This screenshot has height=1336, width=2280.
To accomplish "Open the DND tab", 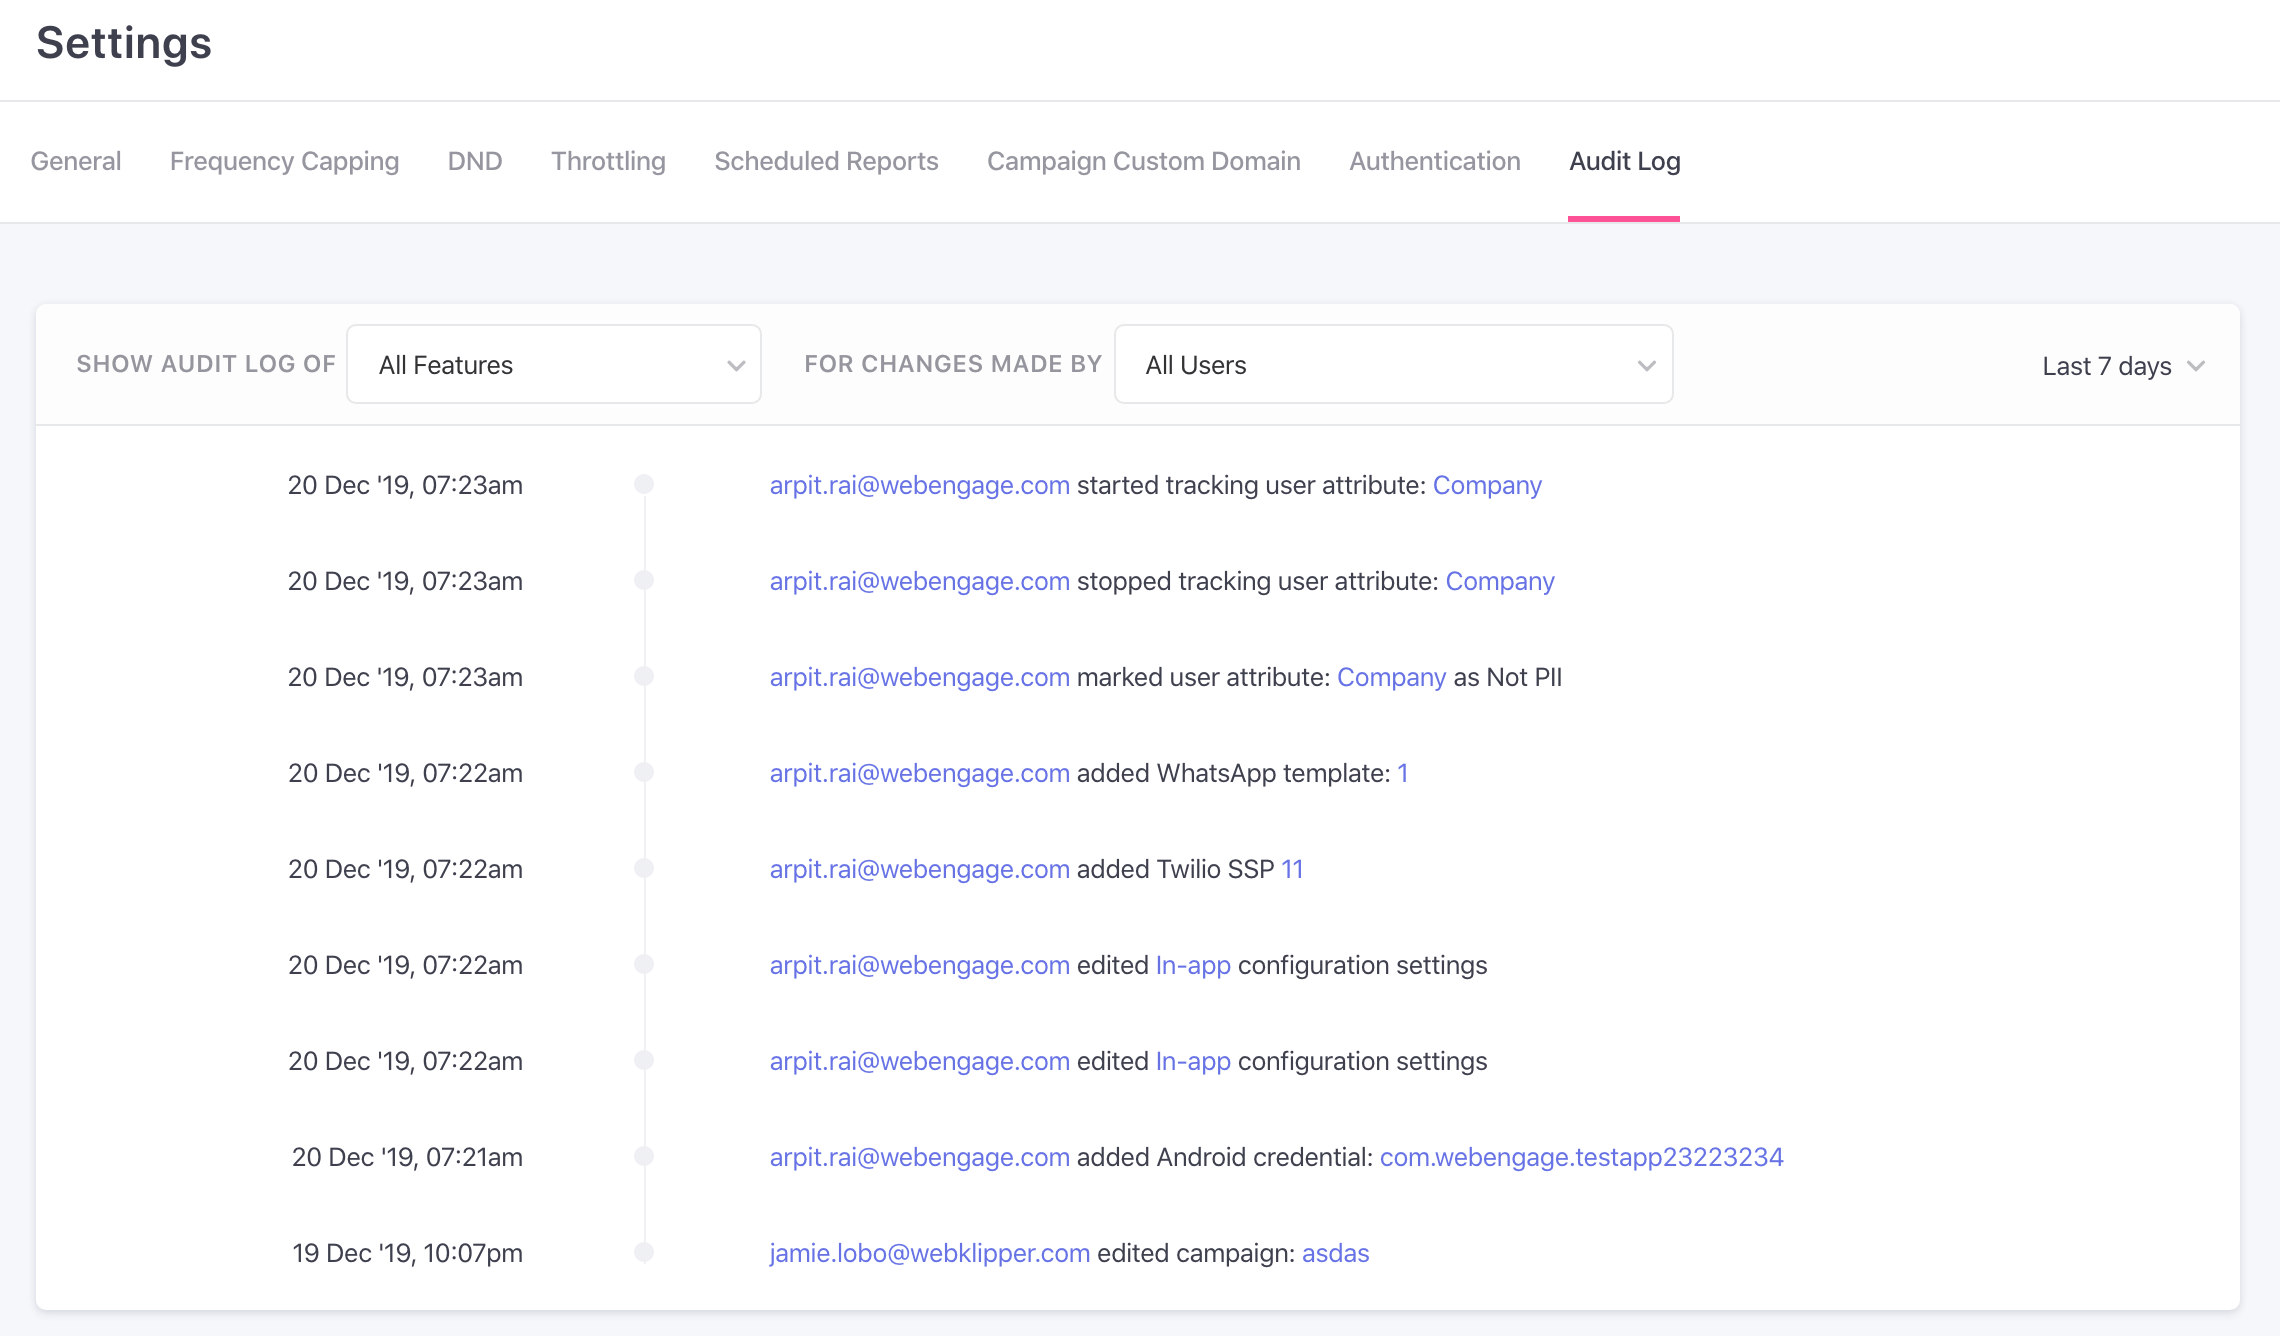I will [x=475, y=161].
